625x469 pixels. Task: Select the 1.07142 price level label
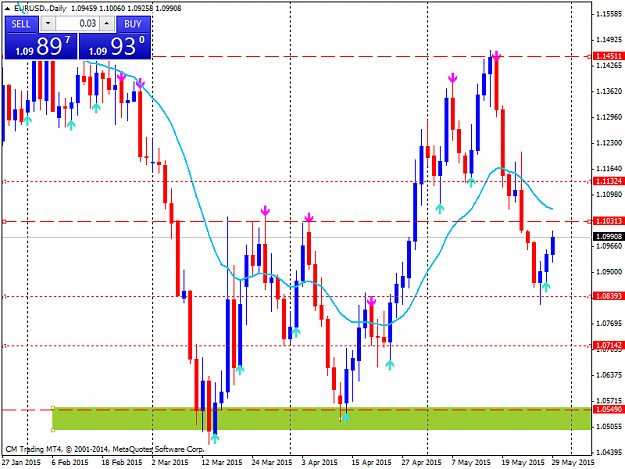click(x=608, y=345)
